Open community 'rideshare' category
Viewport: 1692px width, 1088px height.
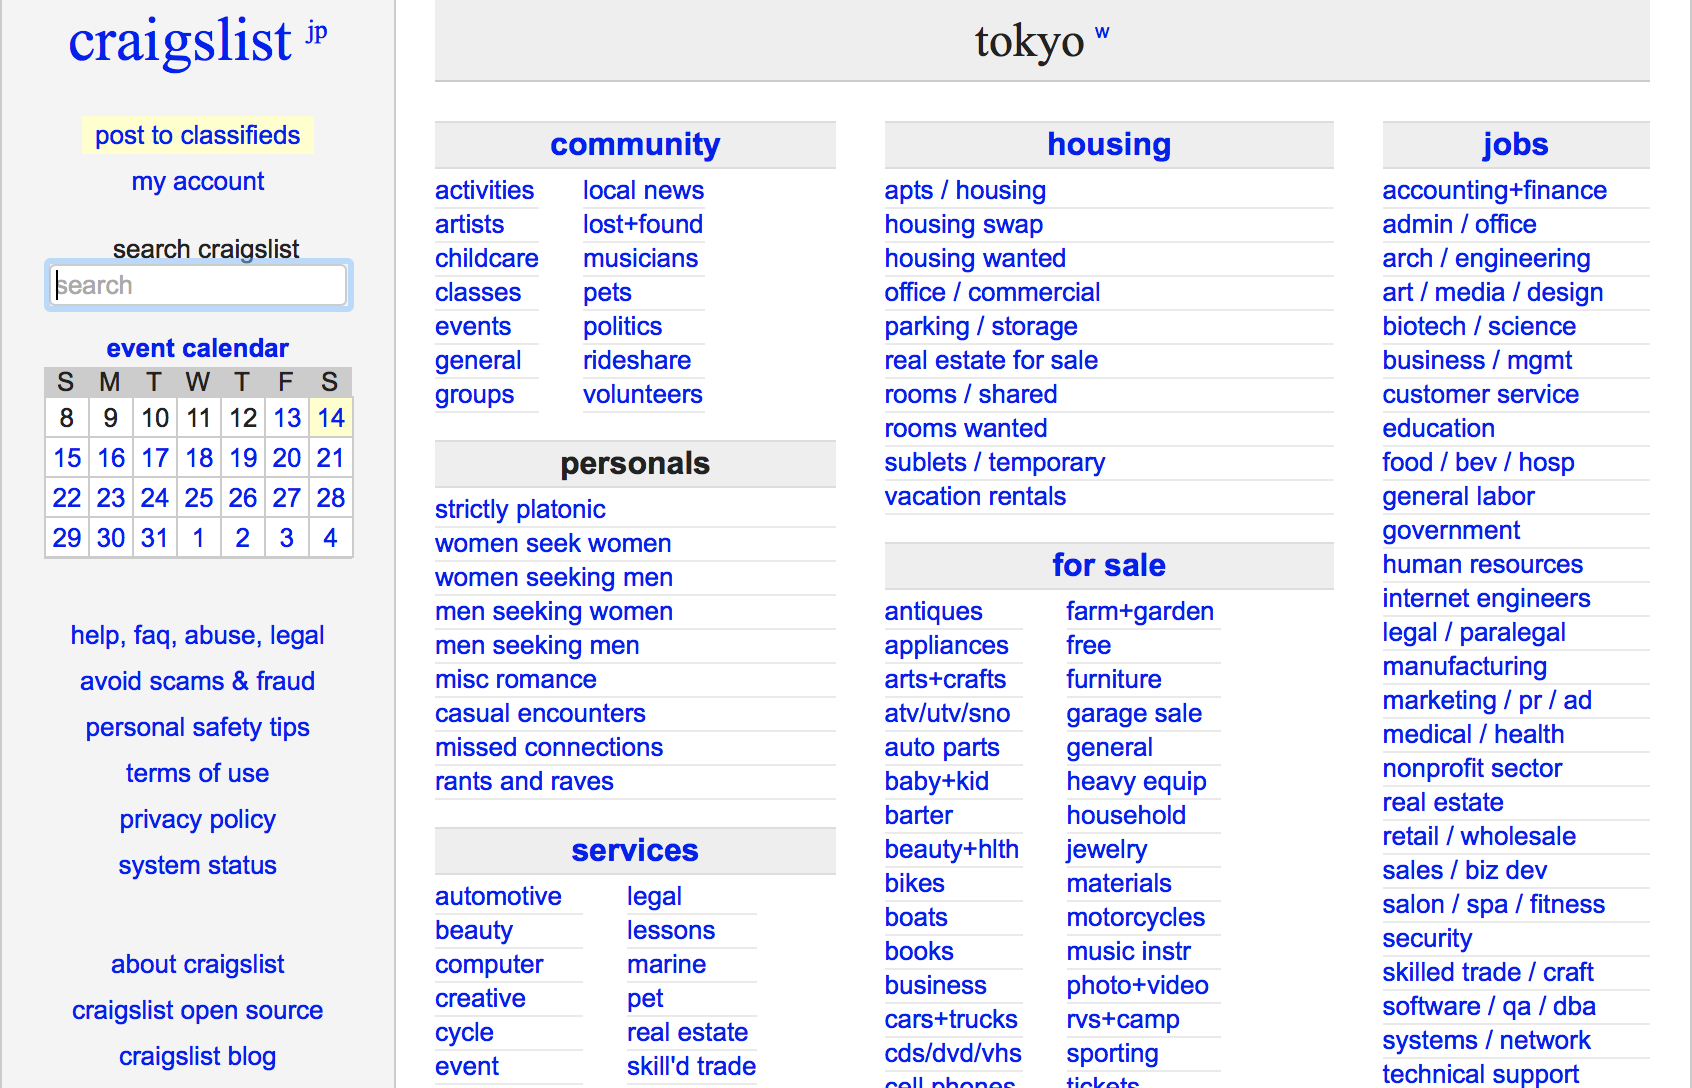(637, 360)
